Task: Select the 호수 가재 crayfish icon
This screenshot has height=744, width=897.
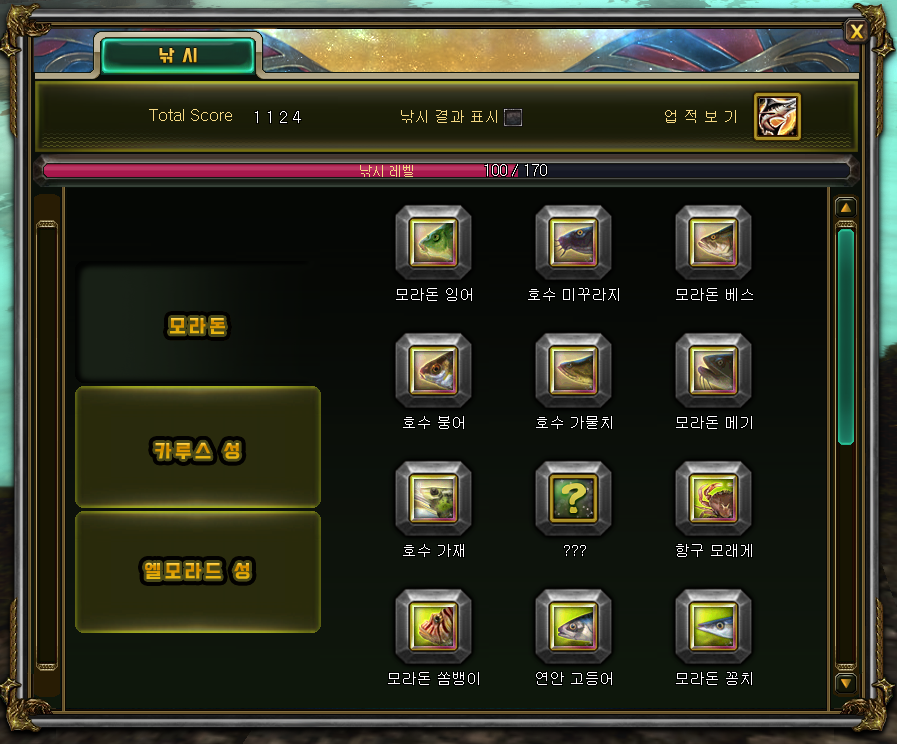Action: tap(434, 499)
